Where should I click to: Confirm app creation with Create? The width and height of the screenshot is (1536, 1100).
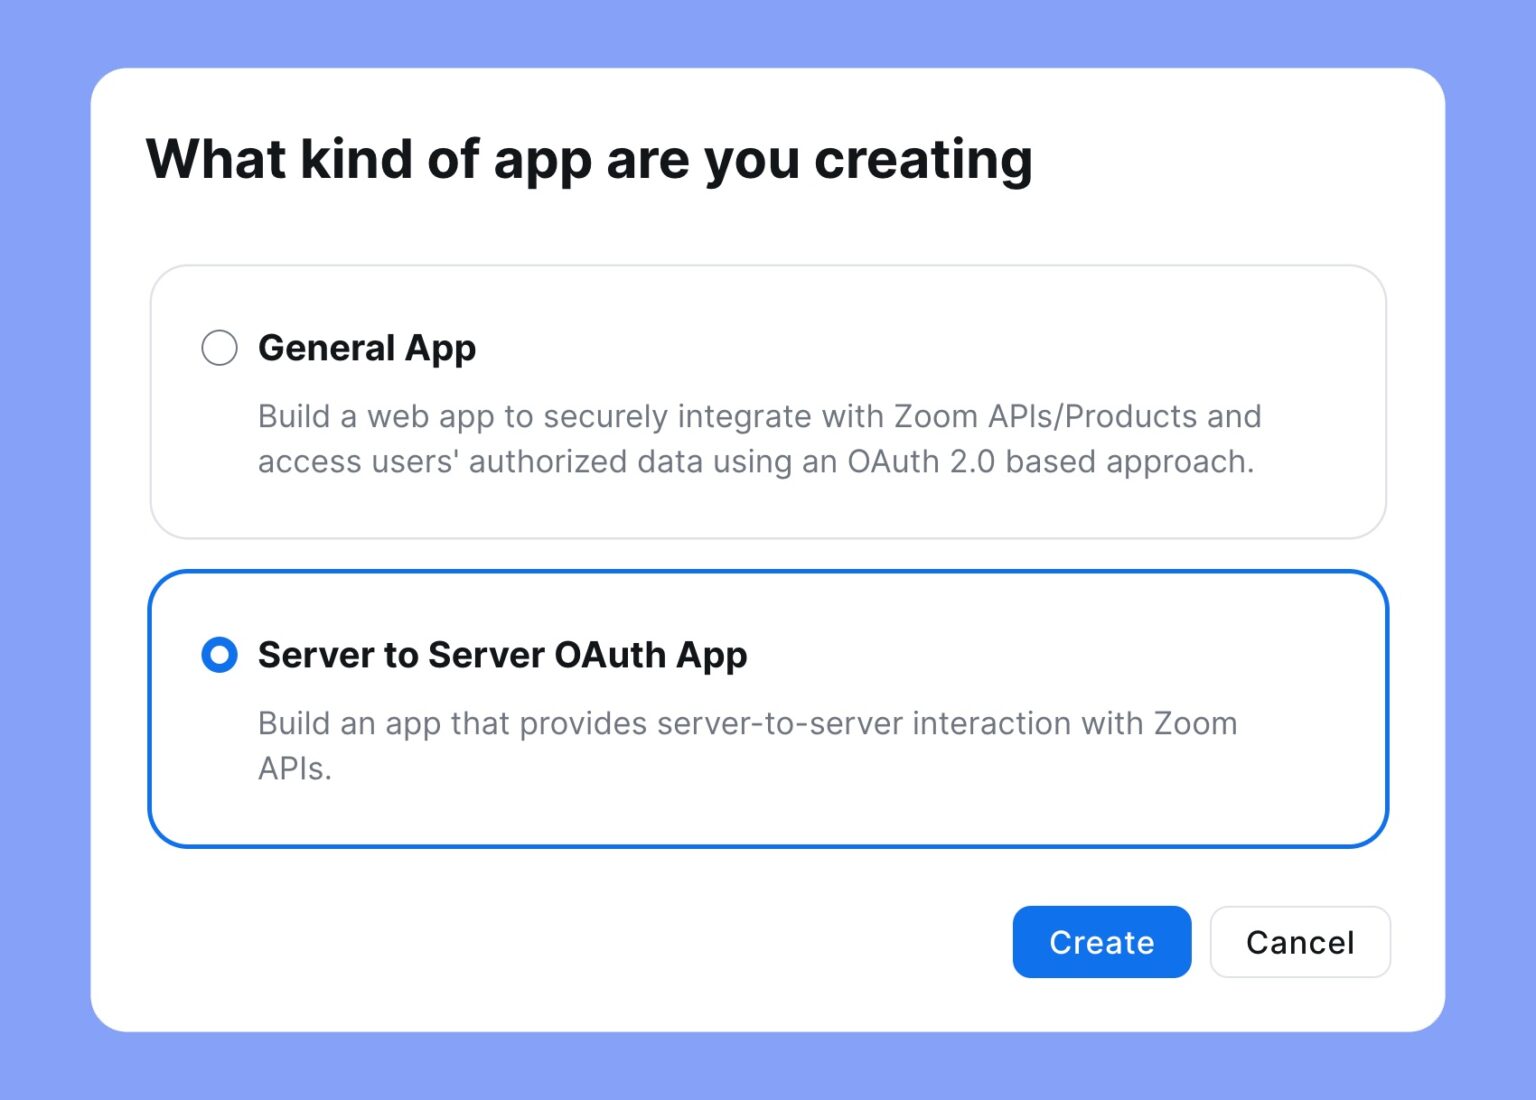point(1101,941)
